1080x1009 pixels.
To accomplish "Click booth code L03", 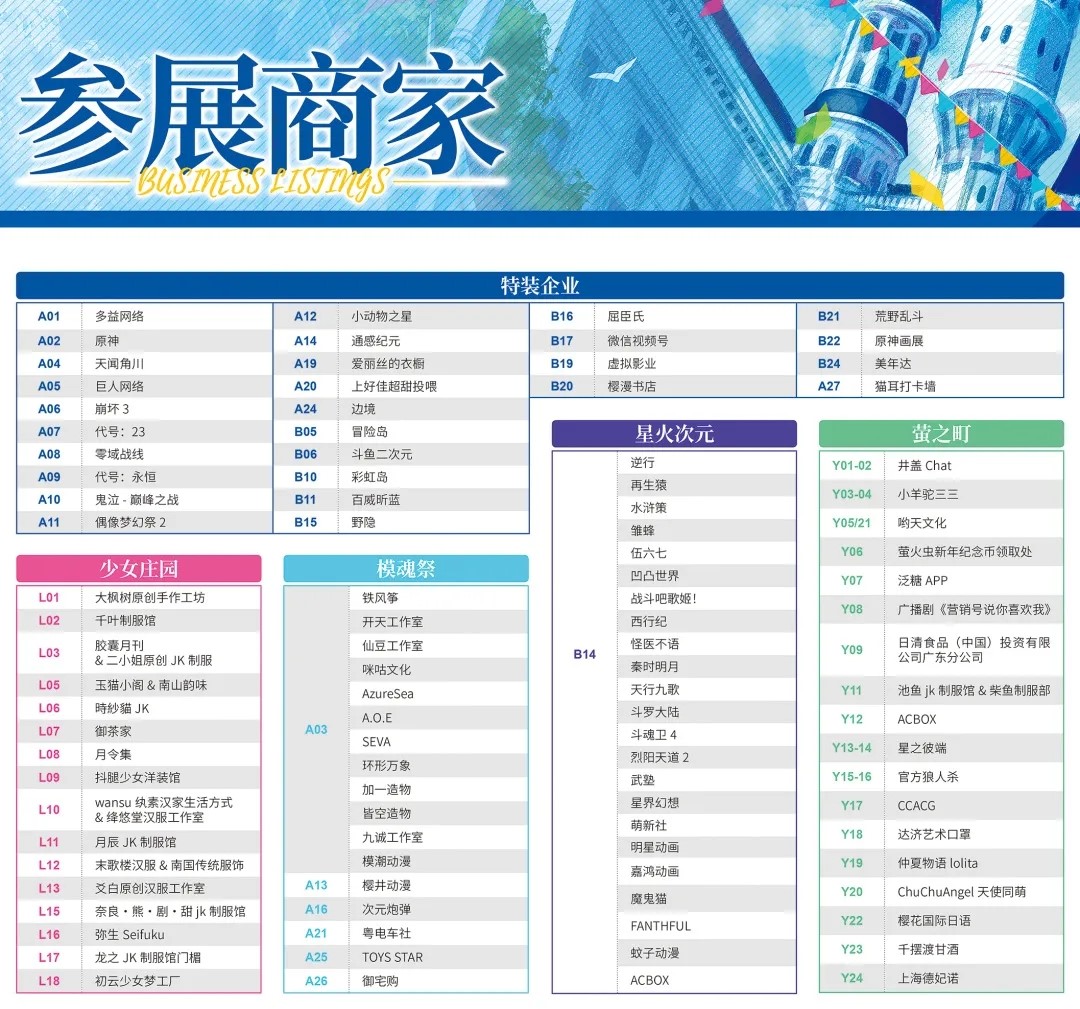I will pyautogui.click(x=49, y=653).
